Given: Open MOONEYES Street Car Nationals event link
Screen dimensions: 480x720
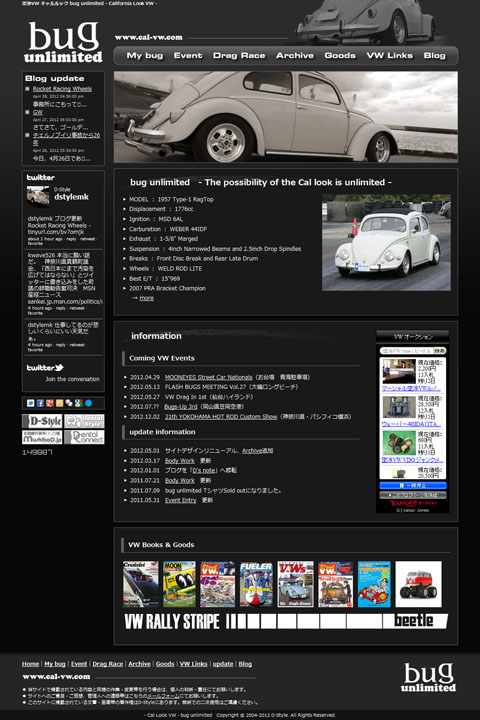Looking at the screenshot, I should point(209,377).
